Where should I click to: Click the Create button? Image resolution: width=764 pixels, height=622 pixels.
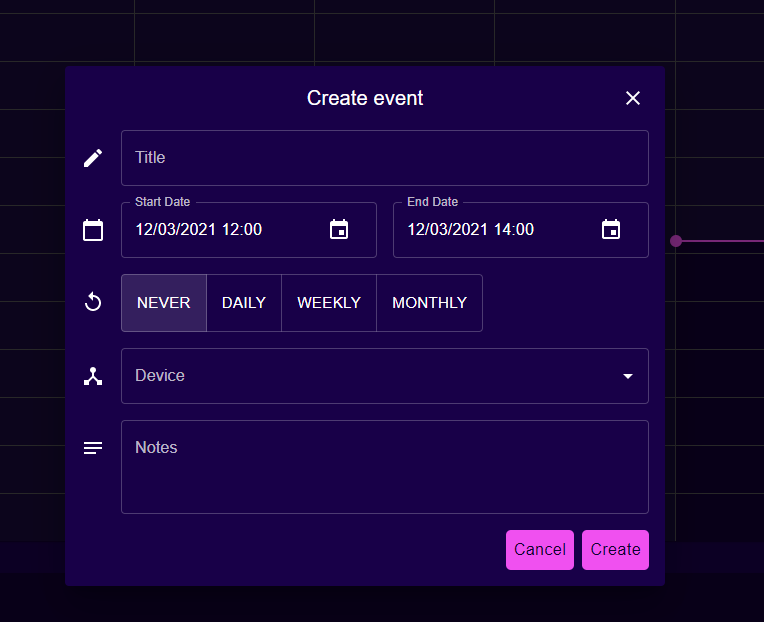(615, 550)
